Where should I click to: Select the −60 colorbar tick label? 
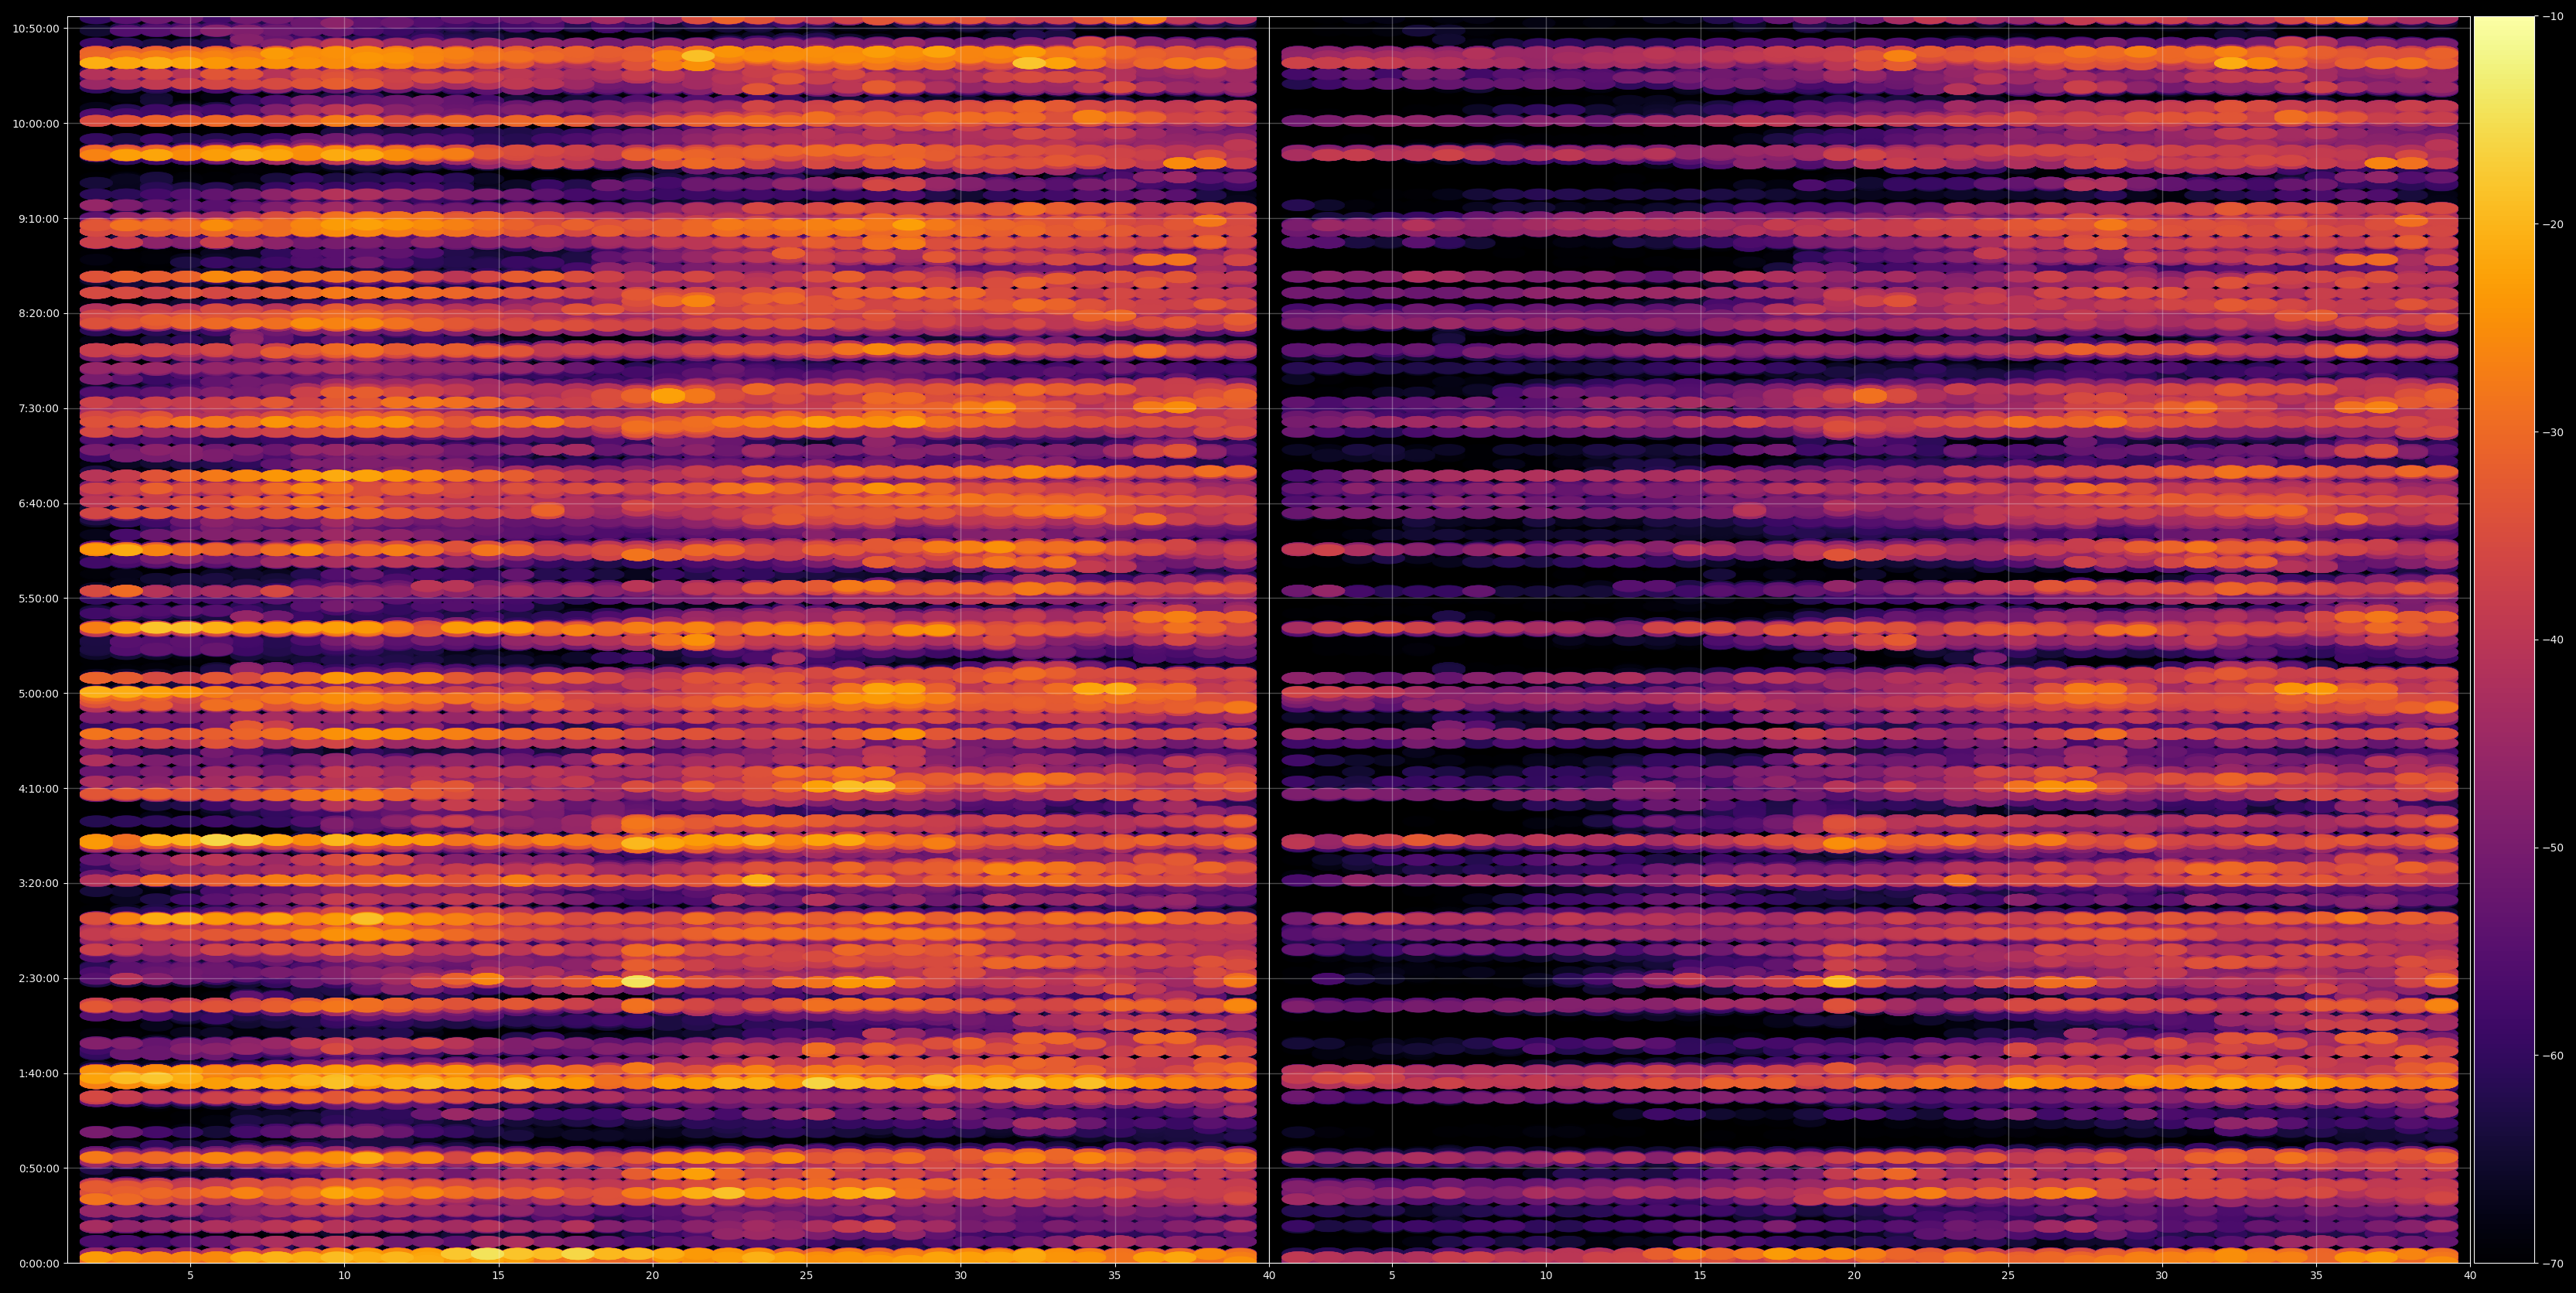2553,1055
